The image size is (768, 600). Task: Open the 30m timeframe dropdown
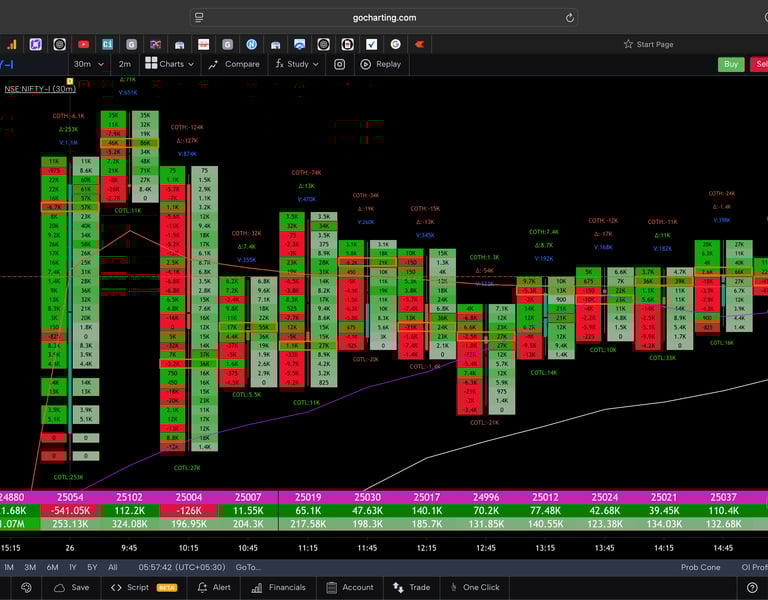(x=89, y=64)
